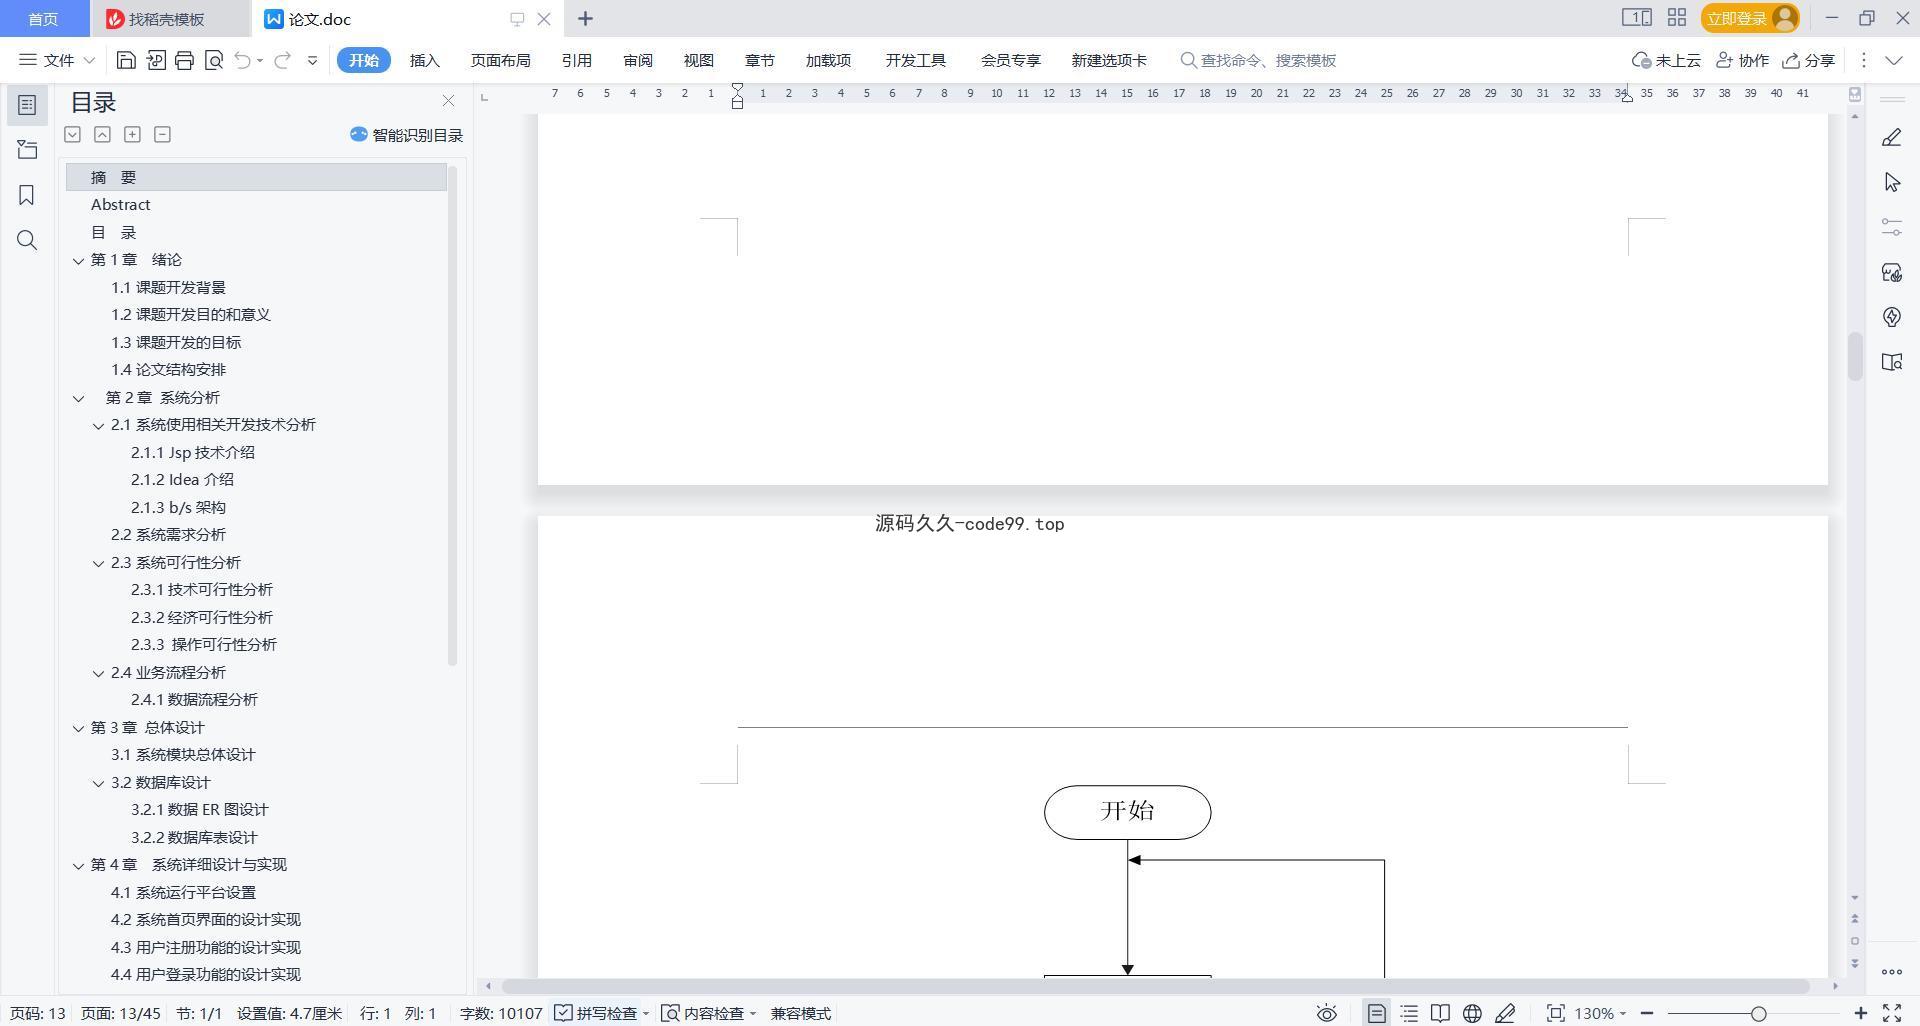Toggle writing mode pencil icon in status bar

tap(1505, 1013)
